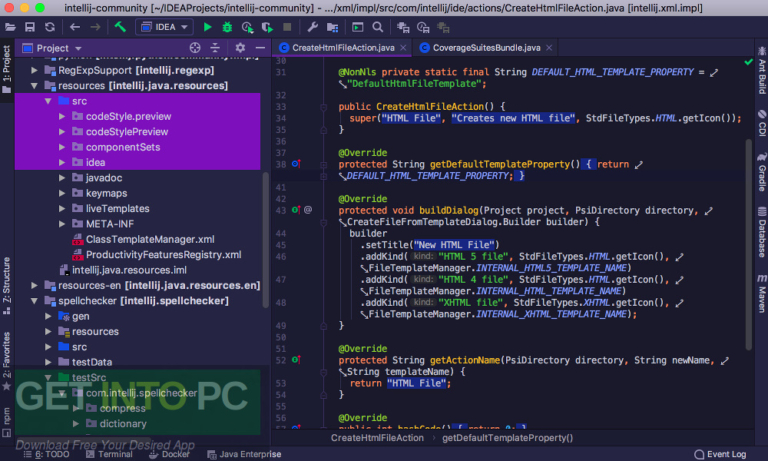Select ClassTemplateManager.xml in project tree
Screen dimensions: 768x461
click(x=144, y=239)
